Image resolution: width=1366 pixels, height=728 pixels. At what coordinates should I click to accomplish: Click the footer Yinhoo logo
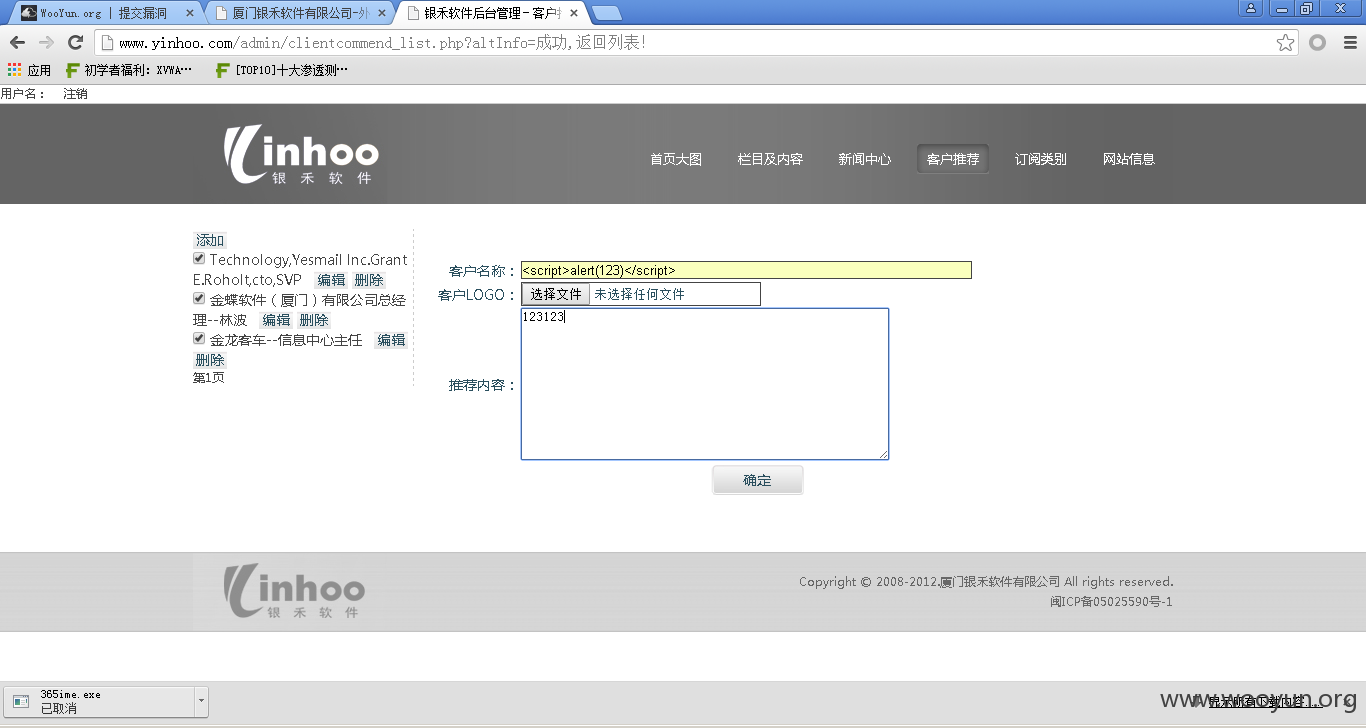pos(294,591)
